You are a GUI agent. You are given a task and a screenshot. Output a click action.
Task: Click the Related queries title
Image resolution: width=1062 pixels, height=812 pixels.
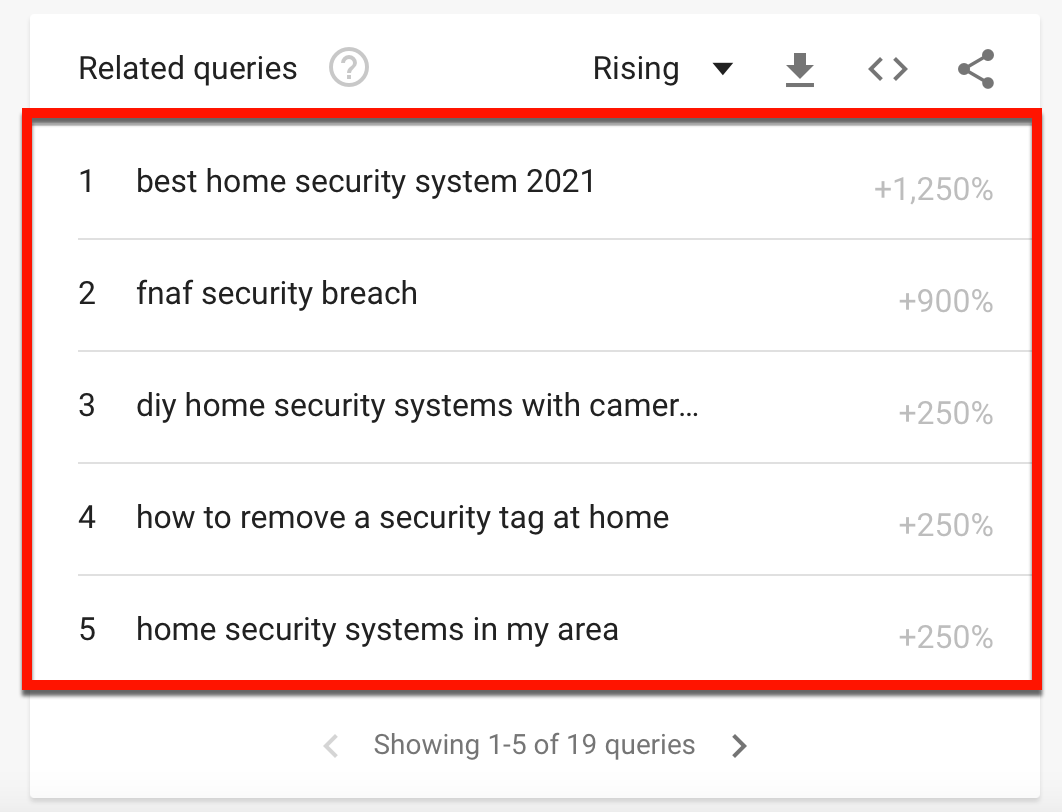[x=188, y=68]
